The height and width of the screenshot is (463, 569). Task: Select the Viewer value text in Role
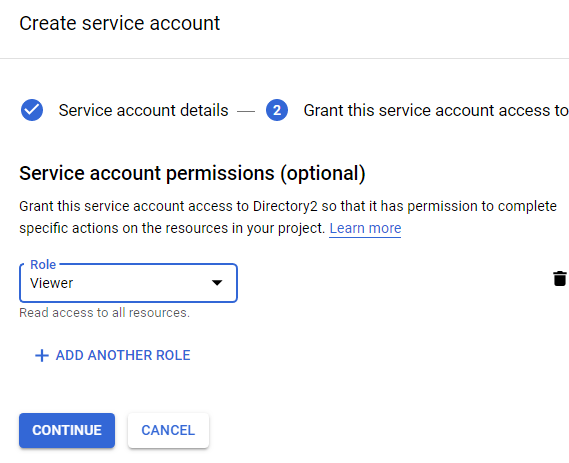pos(52,283)
